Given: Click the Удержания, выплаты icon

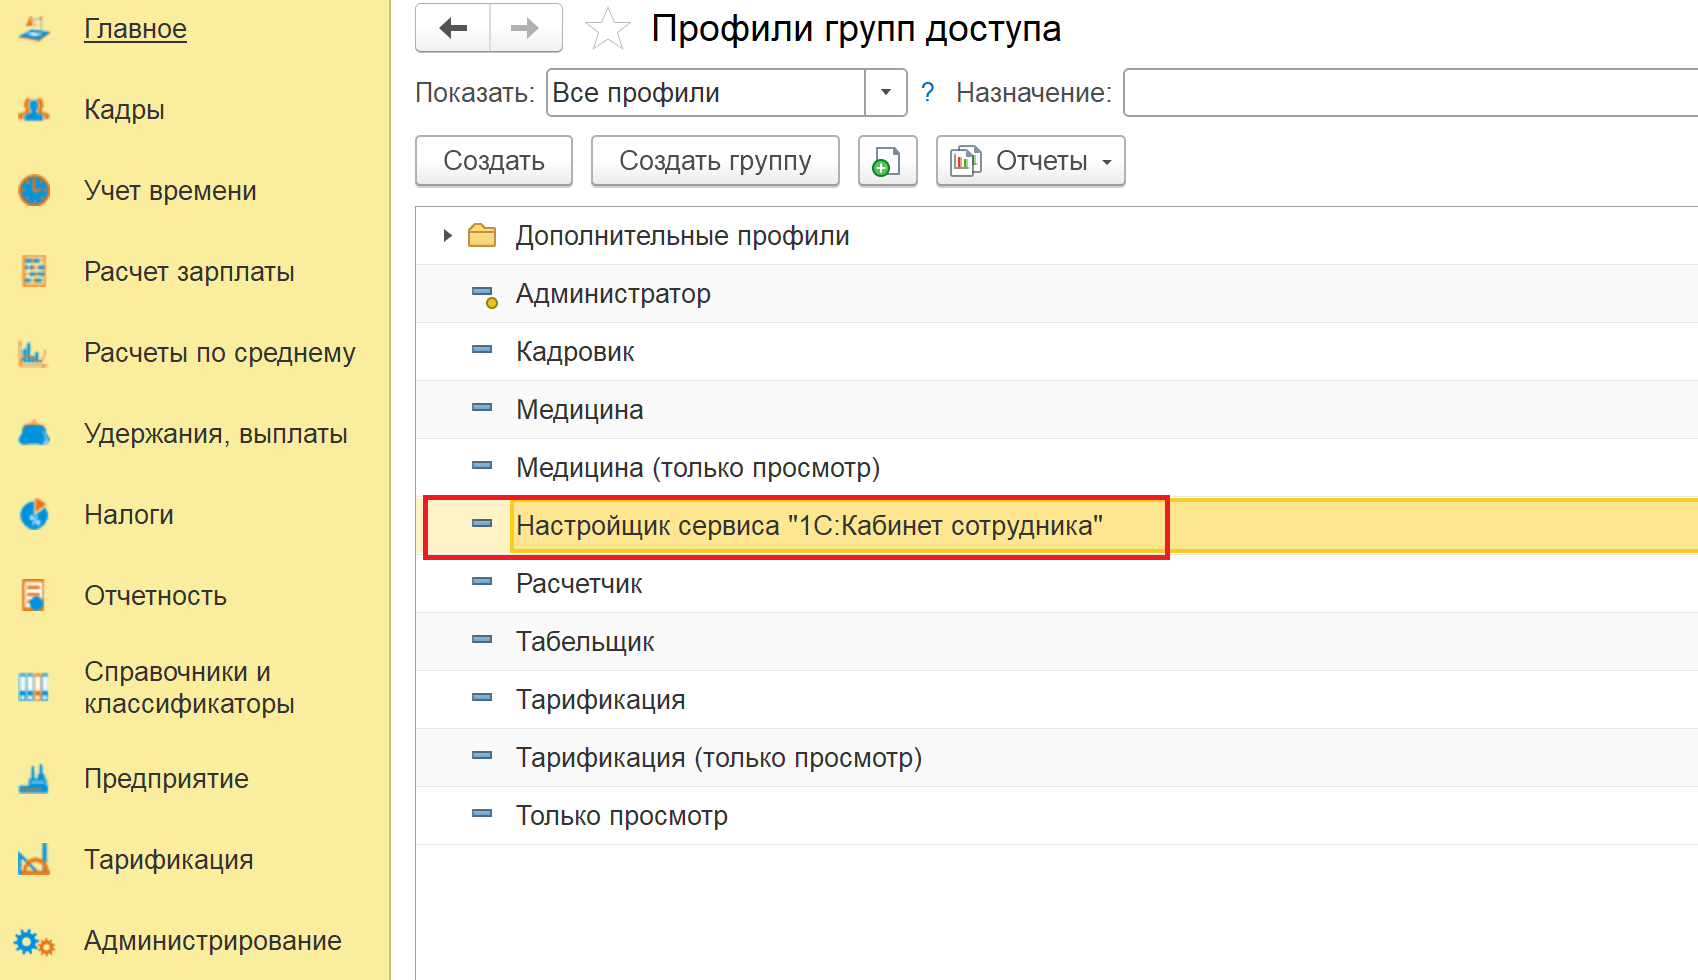Looking at the screenshot, I should [34, 434].
